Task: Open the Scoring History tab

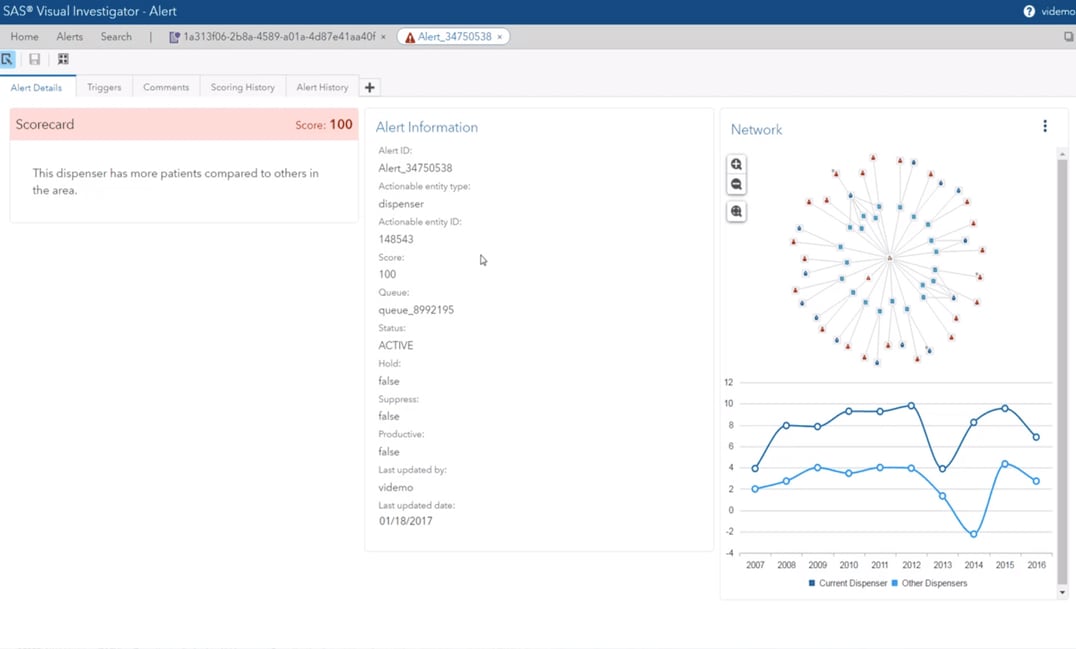Action: pyautogui.click(x=242, y=87)
